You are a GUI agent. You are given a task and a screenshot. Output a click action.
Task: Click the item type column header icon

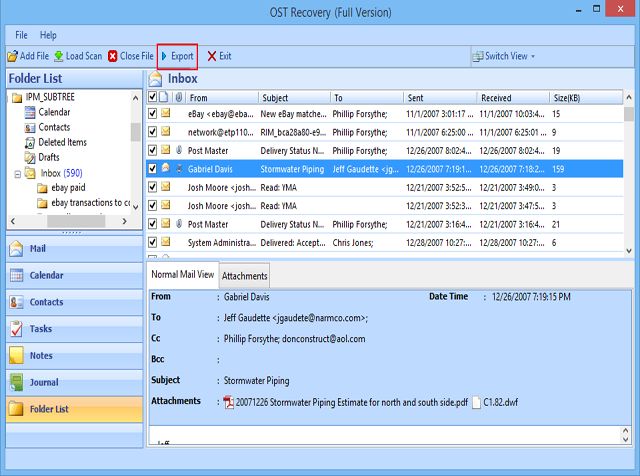[164, 97]
